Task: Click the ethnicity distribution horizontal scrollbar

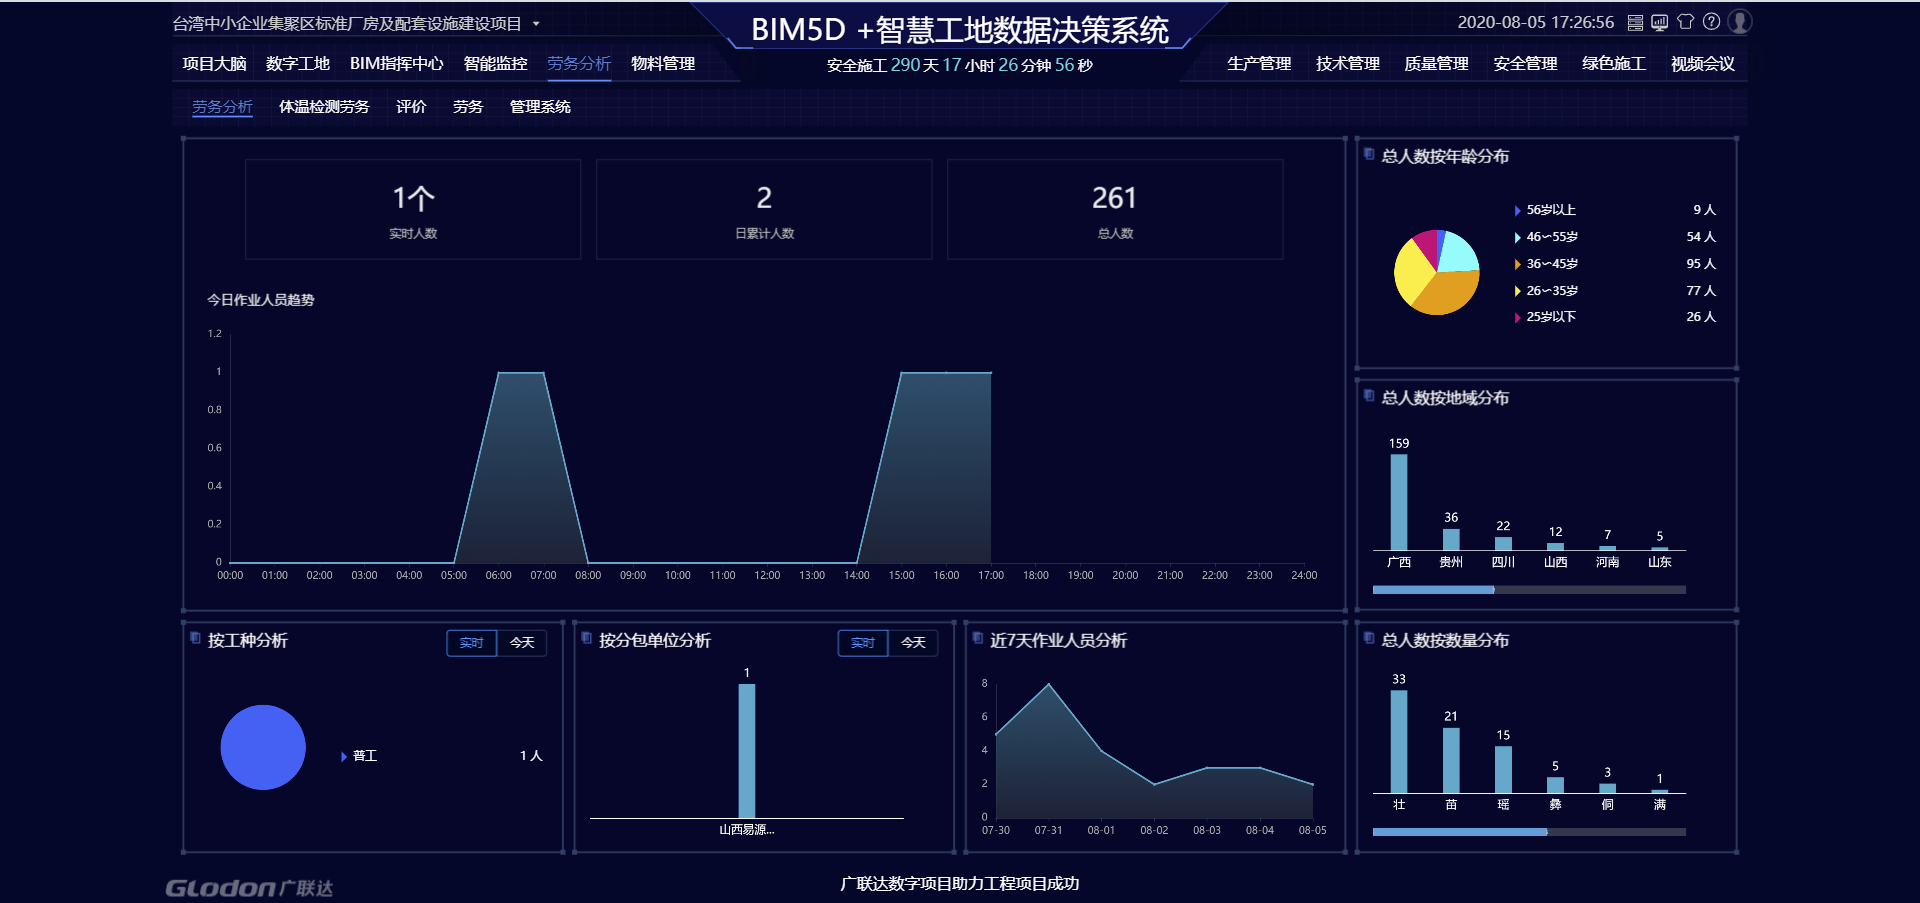Action: point(1529,832)
